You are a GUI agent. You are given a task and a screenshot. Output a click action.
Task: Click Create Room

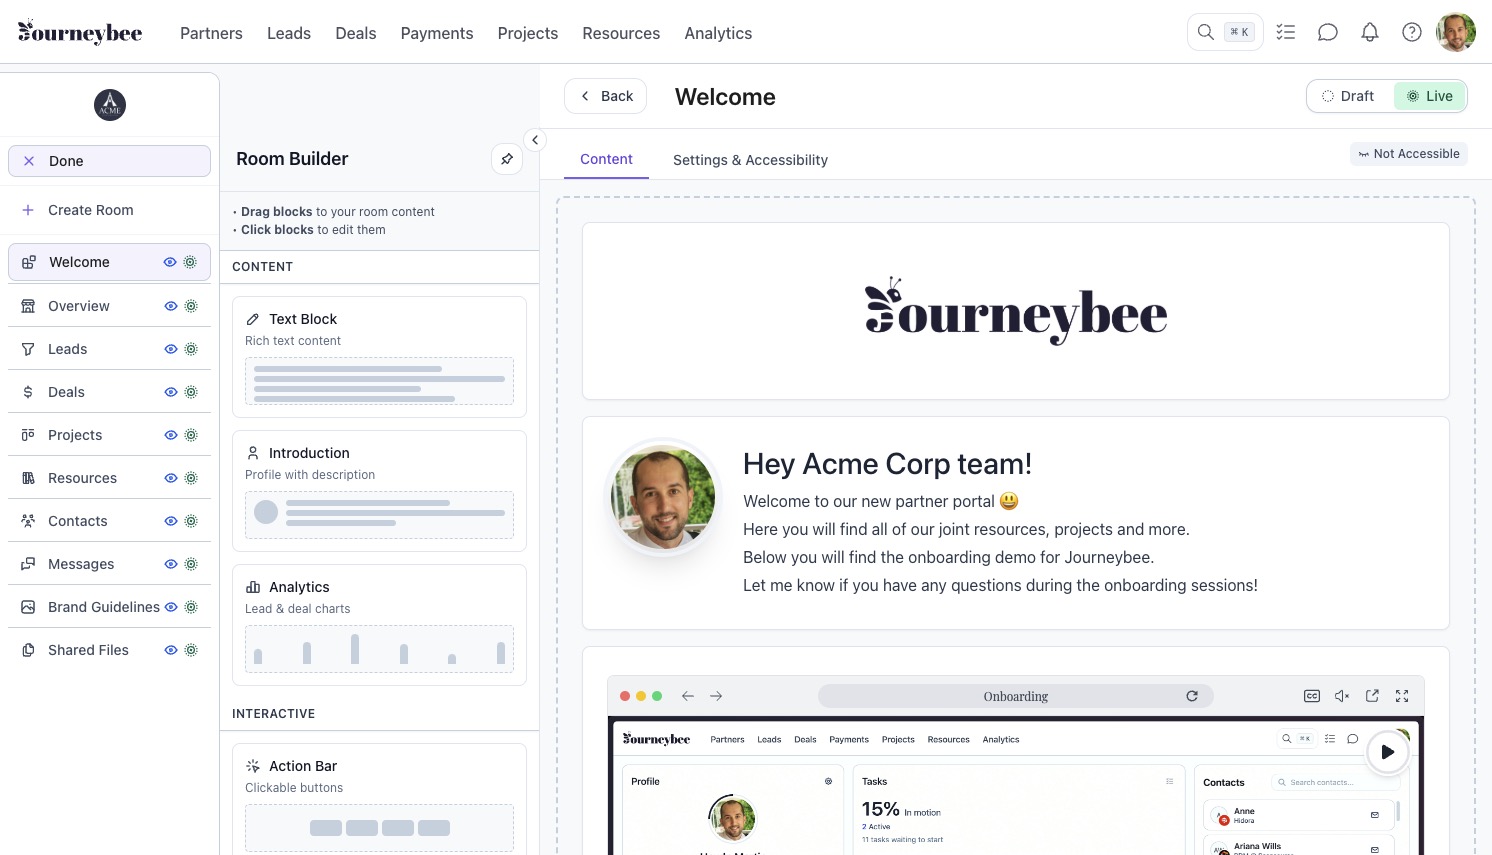tap(110, 210)
